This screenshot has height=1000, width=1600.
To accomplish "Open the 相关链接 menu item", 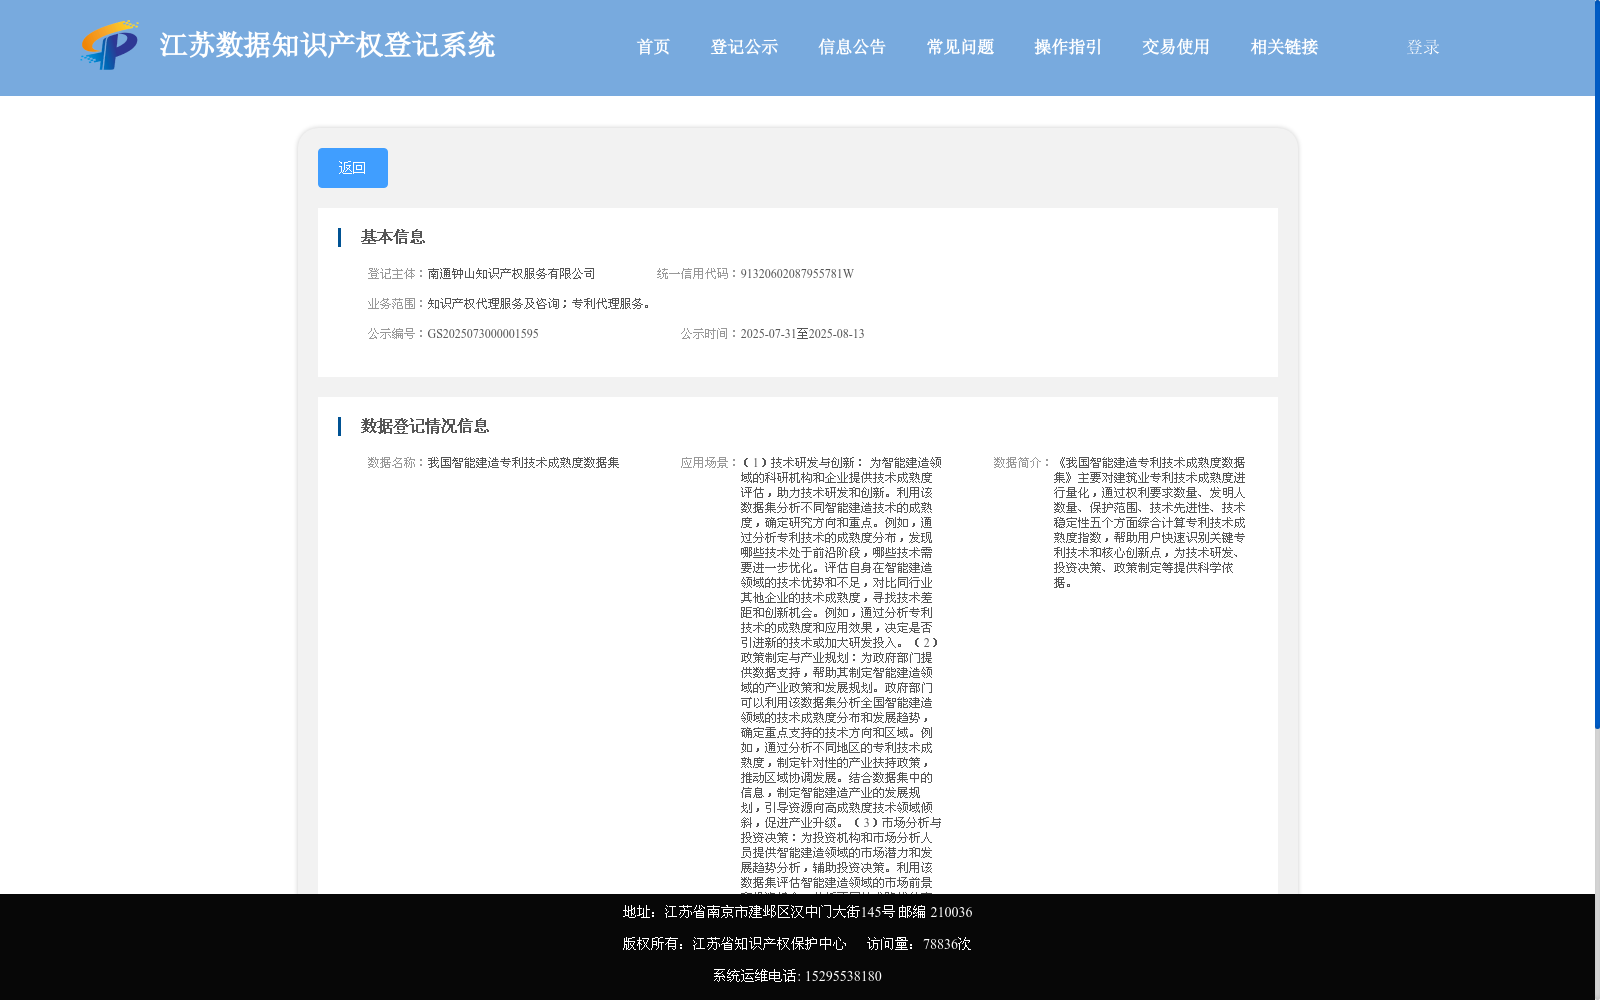I will (x=1284, y=47).
